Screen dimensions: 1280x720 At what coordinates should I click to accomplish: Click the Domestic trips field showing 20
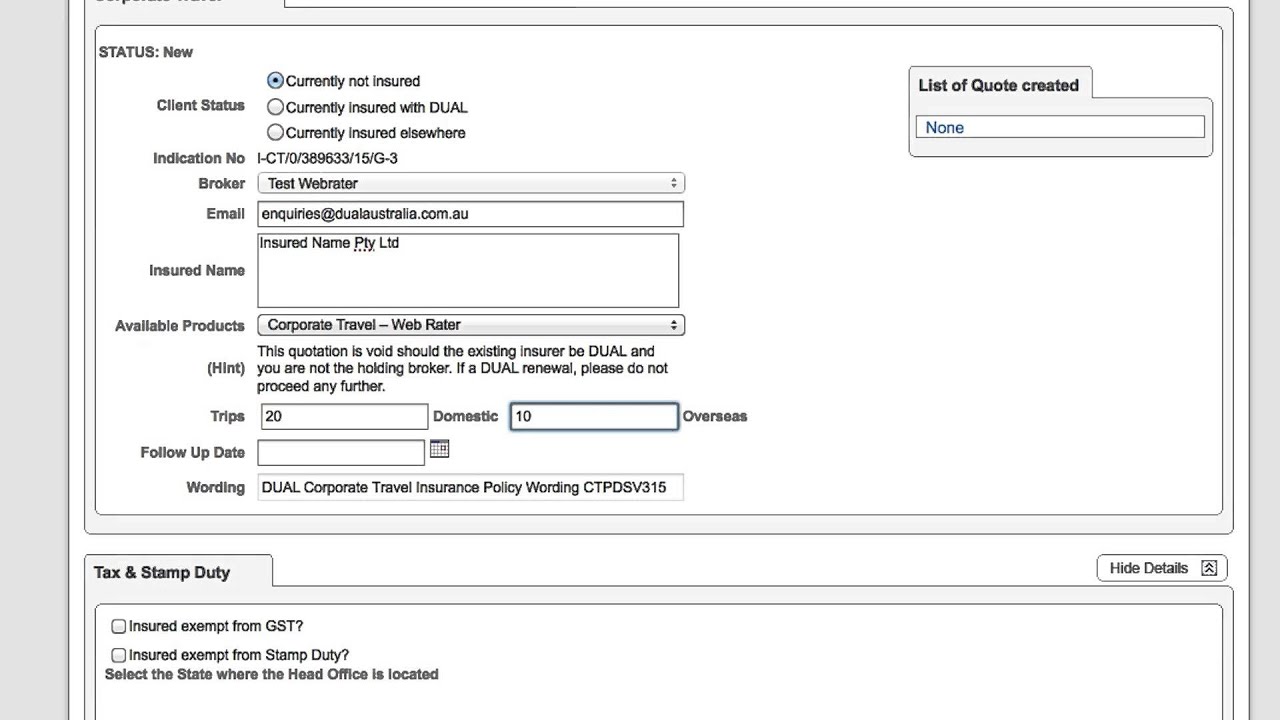point(343,416)
